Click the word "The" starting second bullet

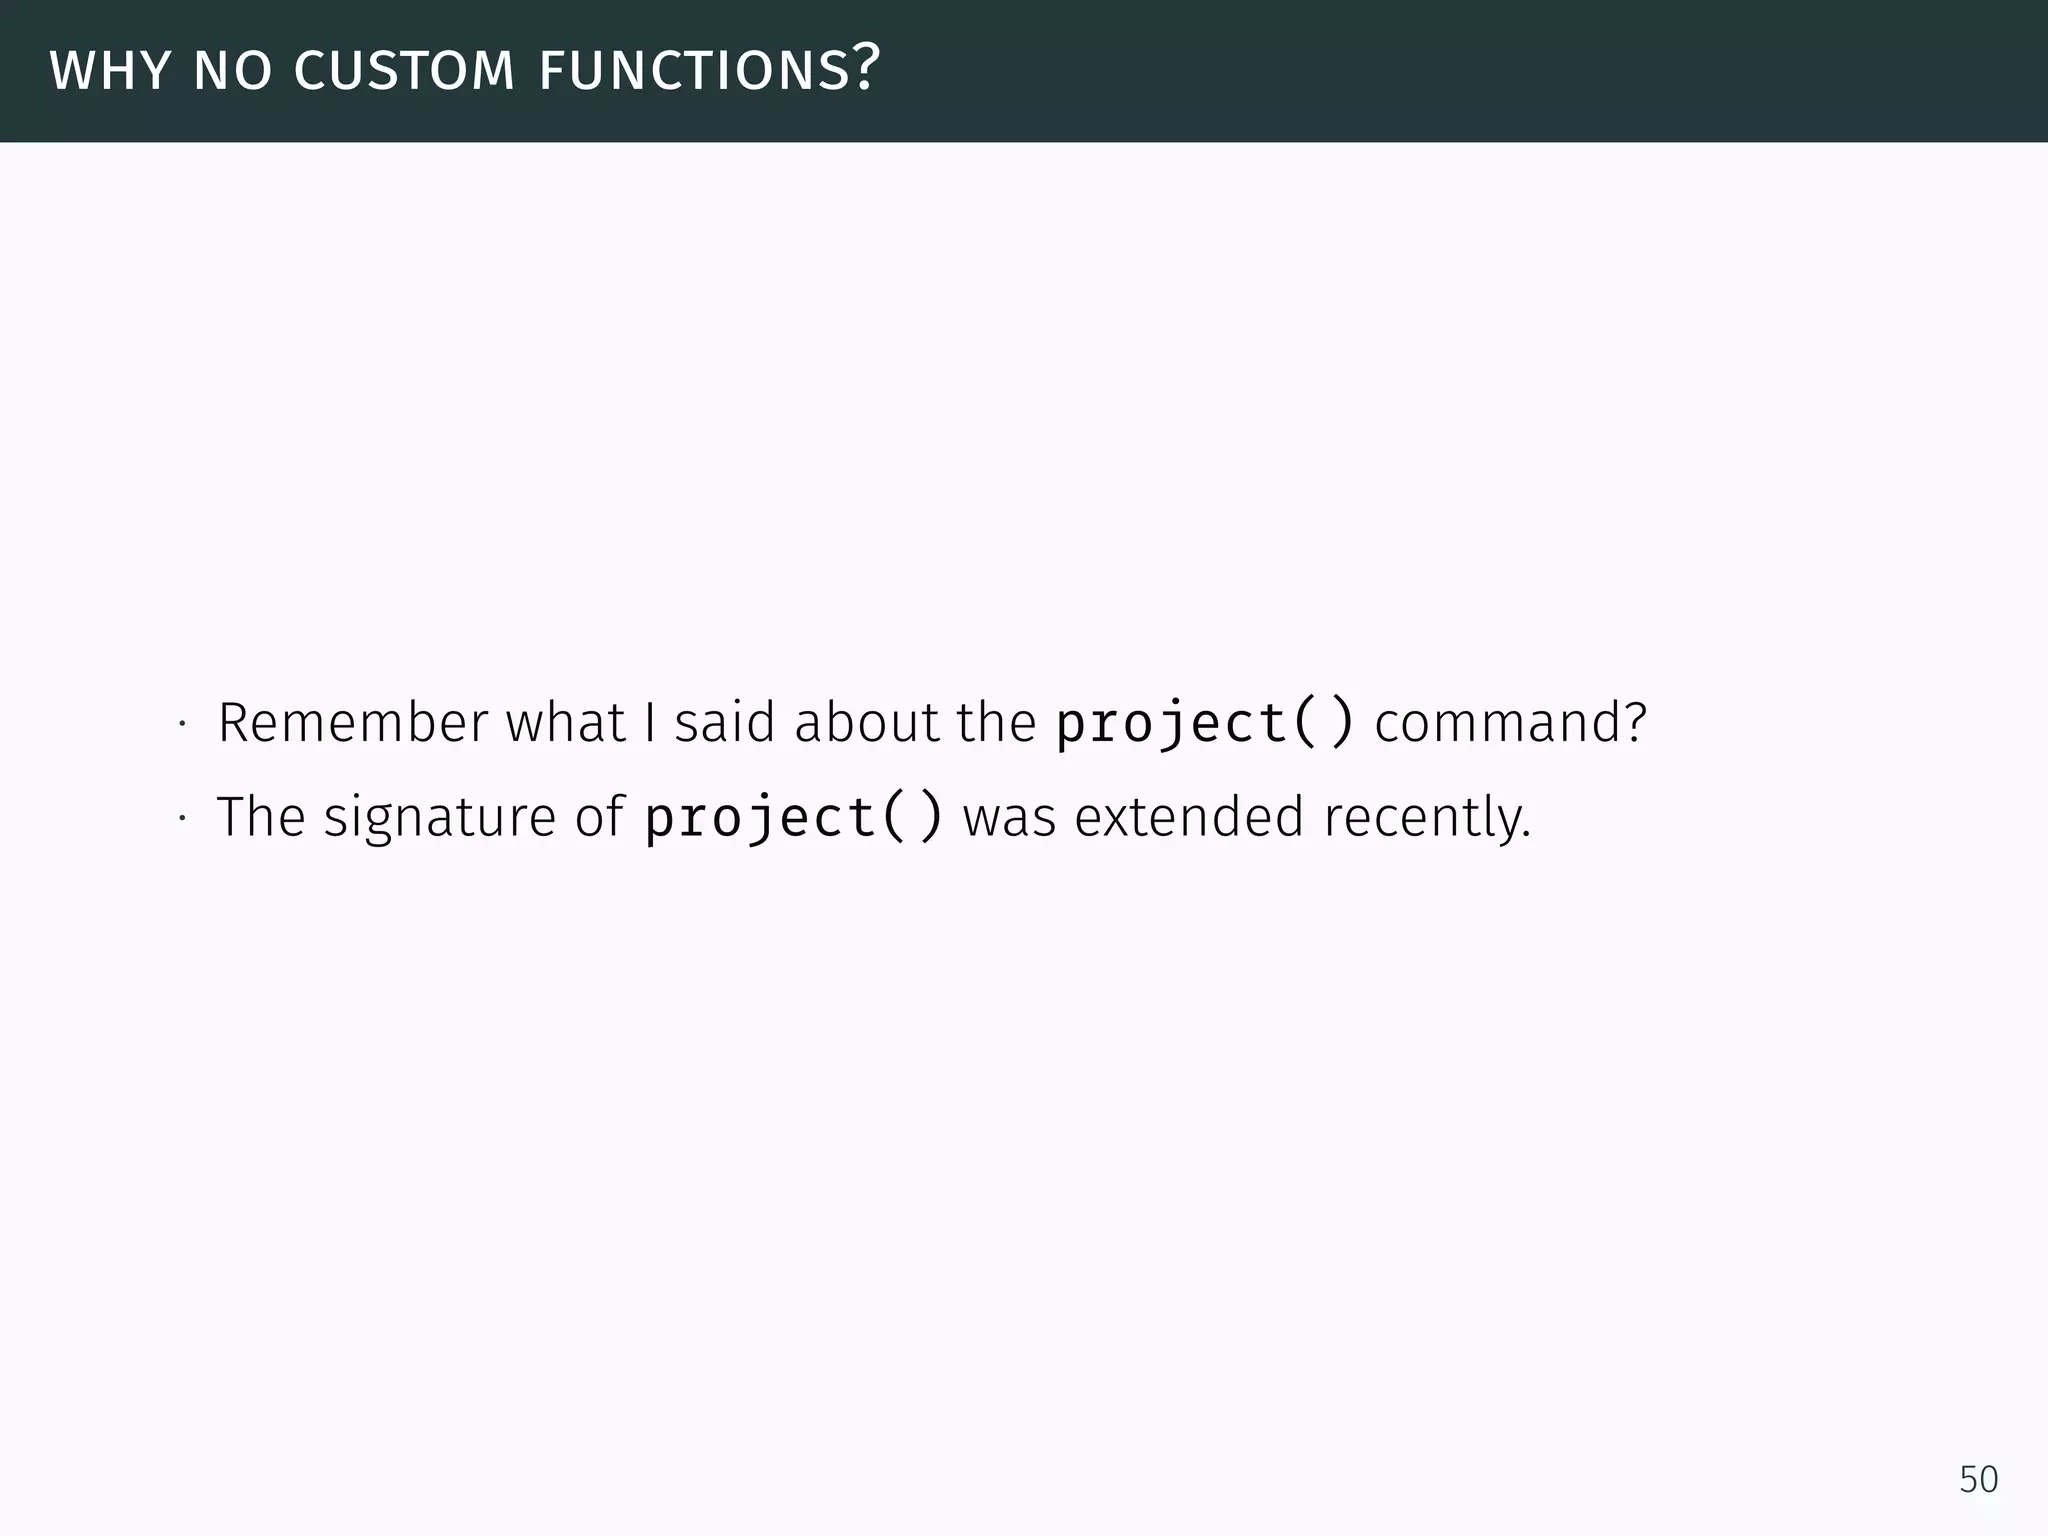point(260,817)
